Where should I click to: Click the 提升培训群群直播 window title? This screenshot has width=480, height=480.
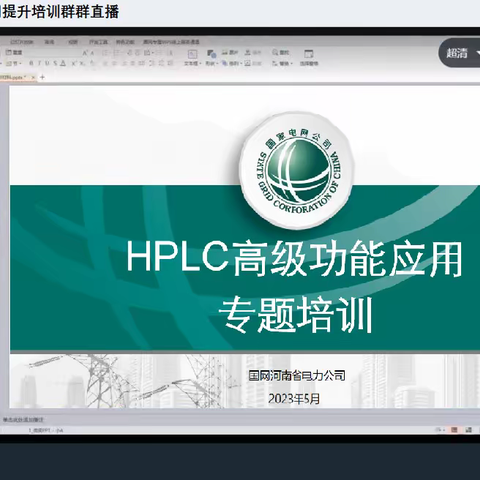click(x=60, y=12)
